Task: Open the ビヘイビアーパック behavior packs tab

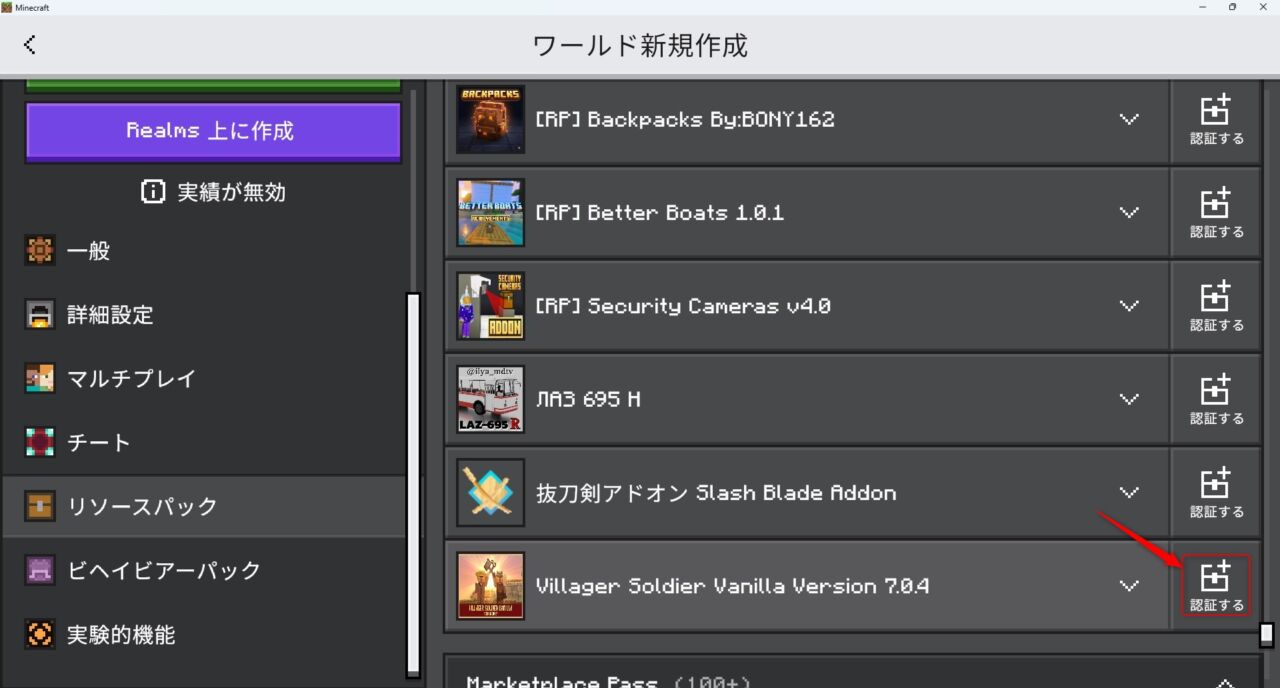Action: (203, 571)
